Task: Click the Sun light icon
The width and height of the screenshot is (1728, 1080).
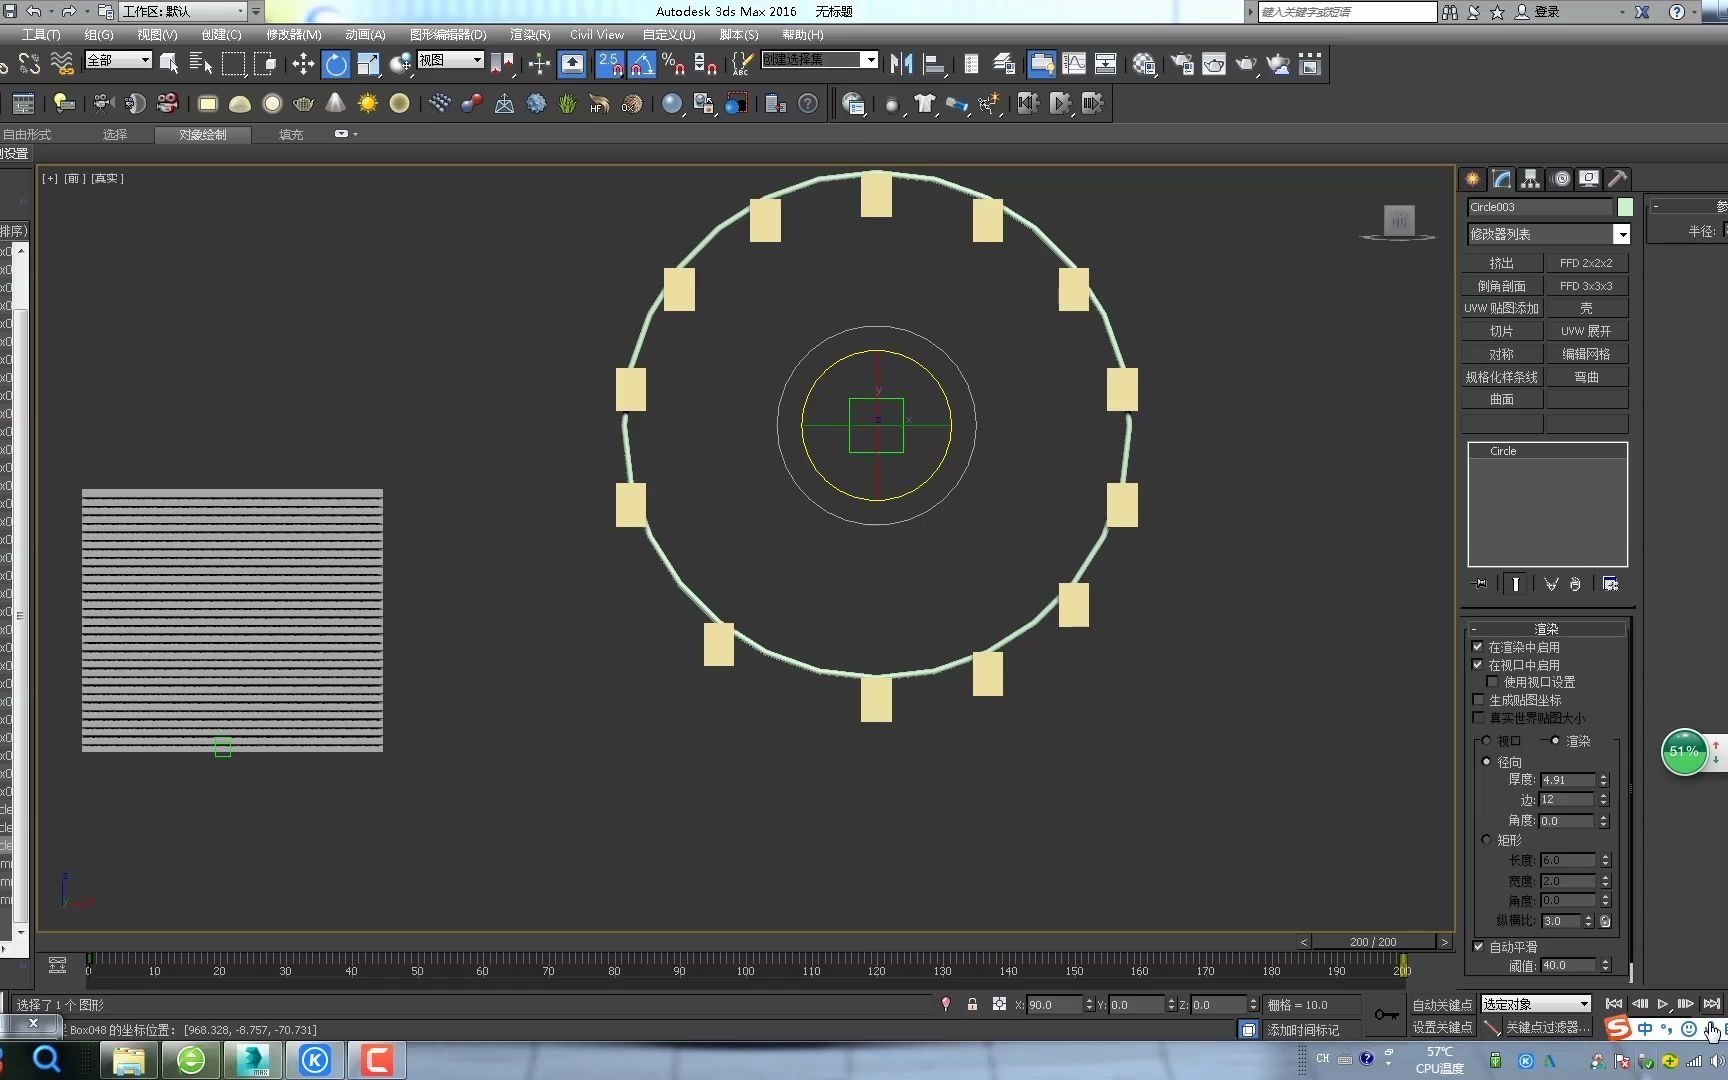Action: [368, 104]
